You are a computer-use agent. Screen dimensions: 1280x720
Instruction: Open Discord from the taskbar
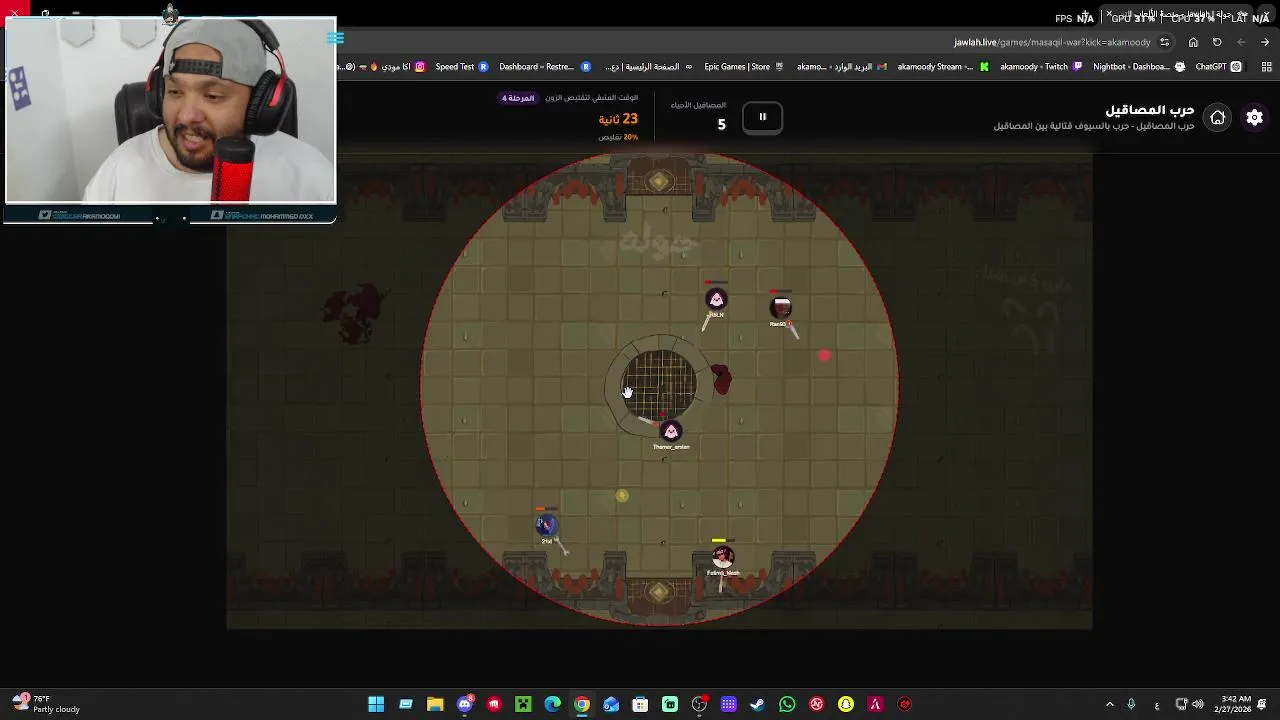pos(464,704)
